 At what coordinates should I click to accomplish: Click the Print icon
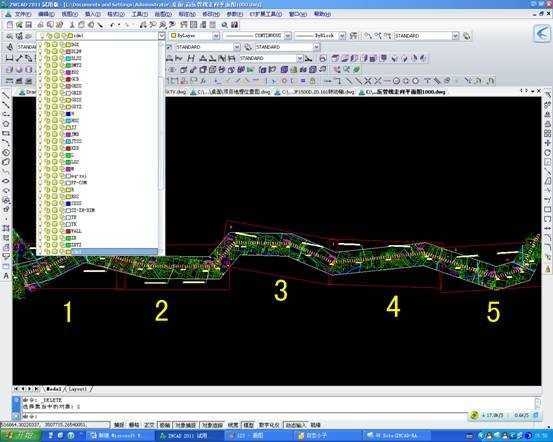point(41,25)
